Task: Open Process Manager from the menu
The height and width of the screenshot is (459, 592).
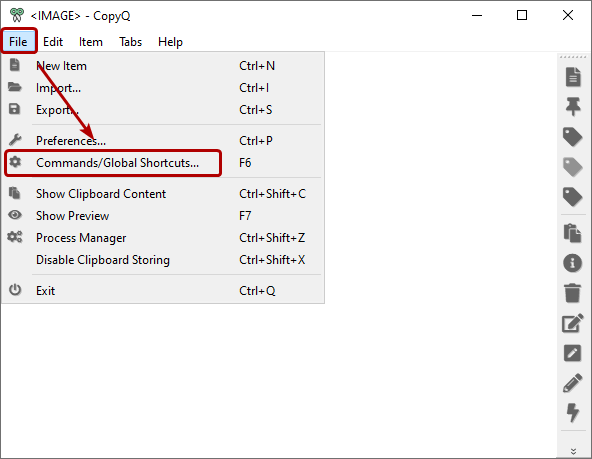Action: pyautogui.click(x=163, y=237)
